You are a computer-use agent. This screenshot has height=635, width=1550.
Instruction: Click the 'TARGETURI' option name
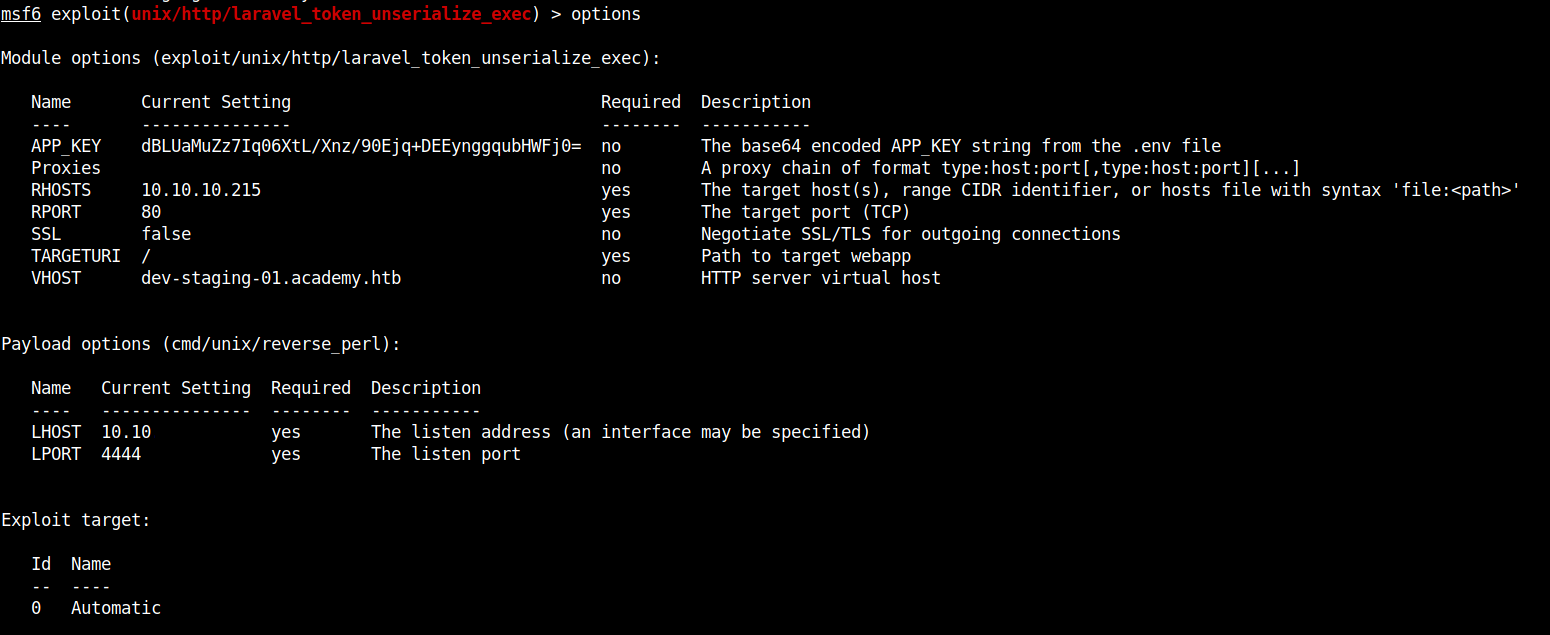tap(76, 256)
